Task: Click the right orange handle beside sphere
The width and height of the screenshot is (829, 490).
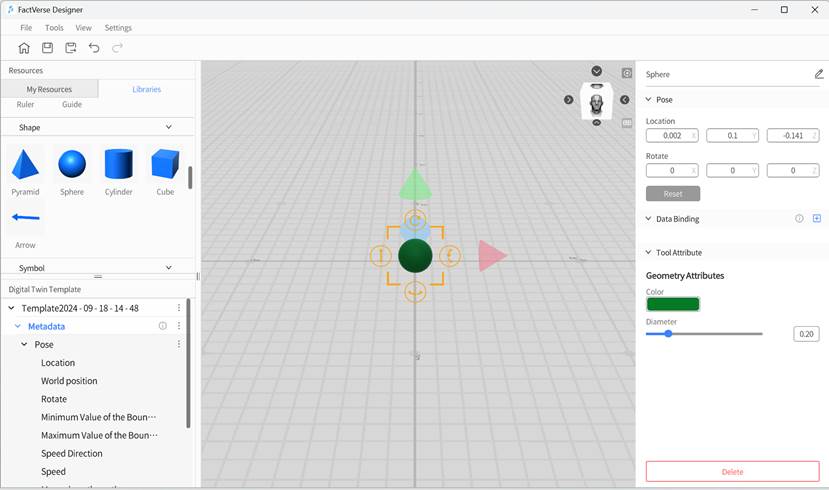Action: coord(450,256)
